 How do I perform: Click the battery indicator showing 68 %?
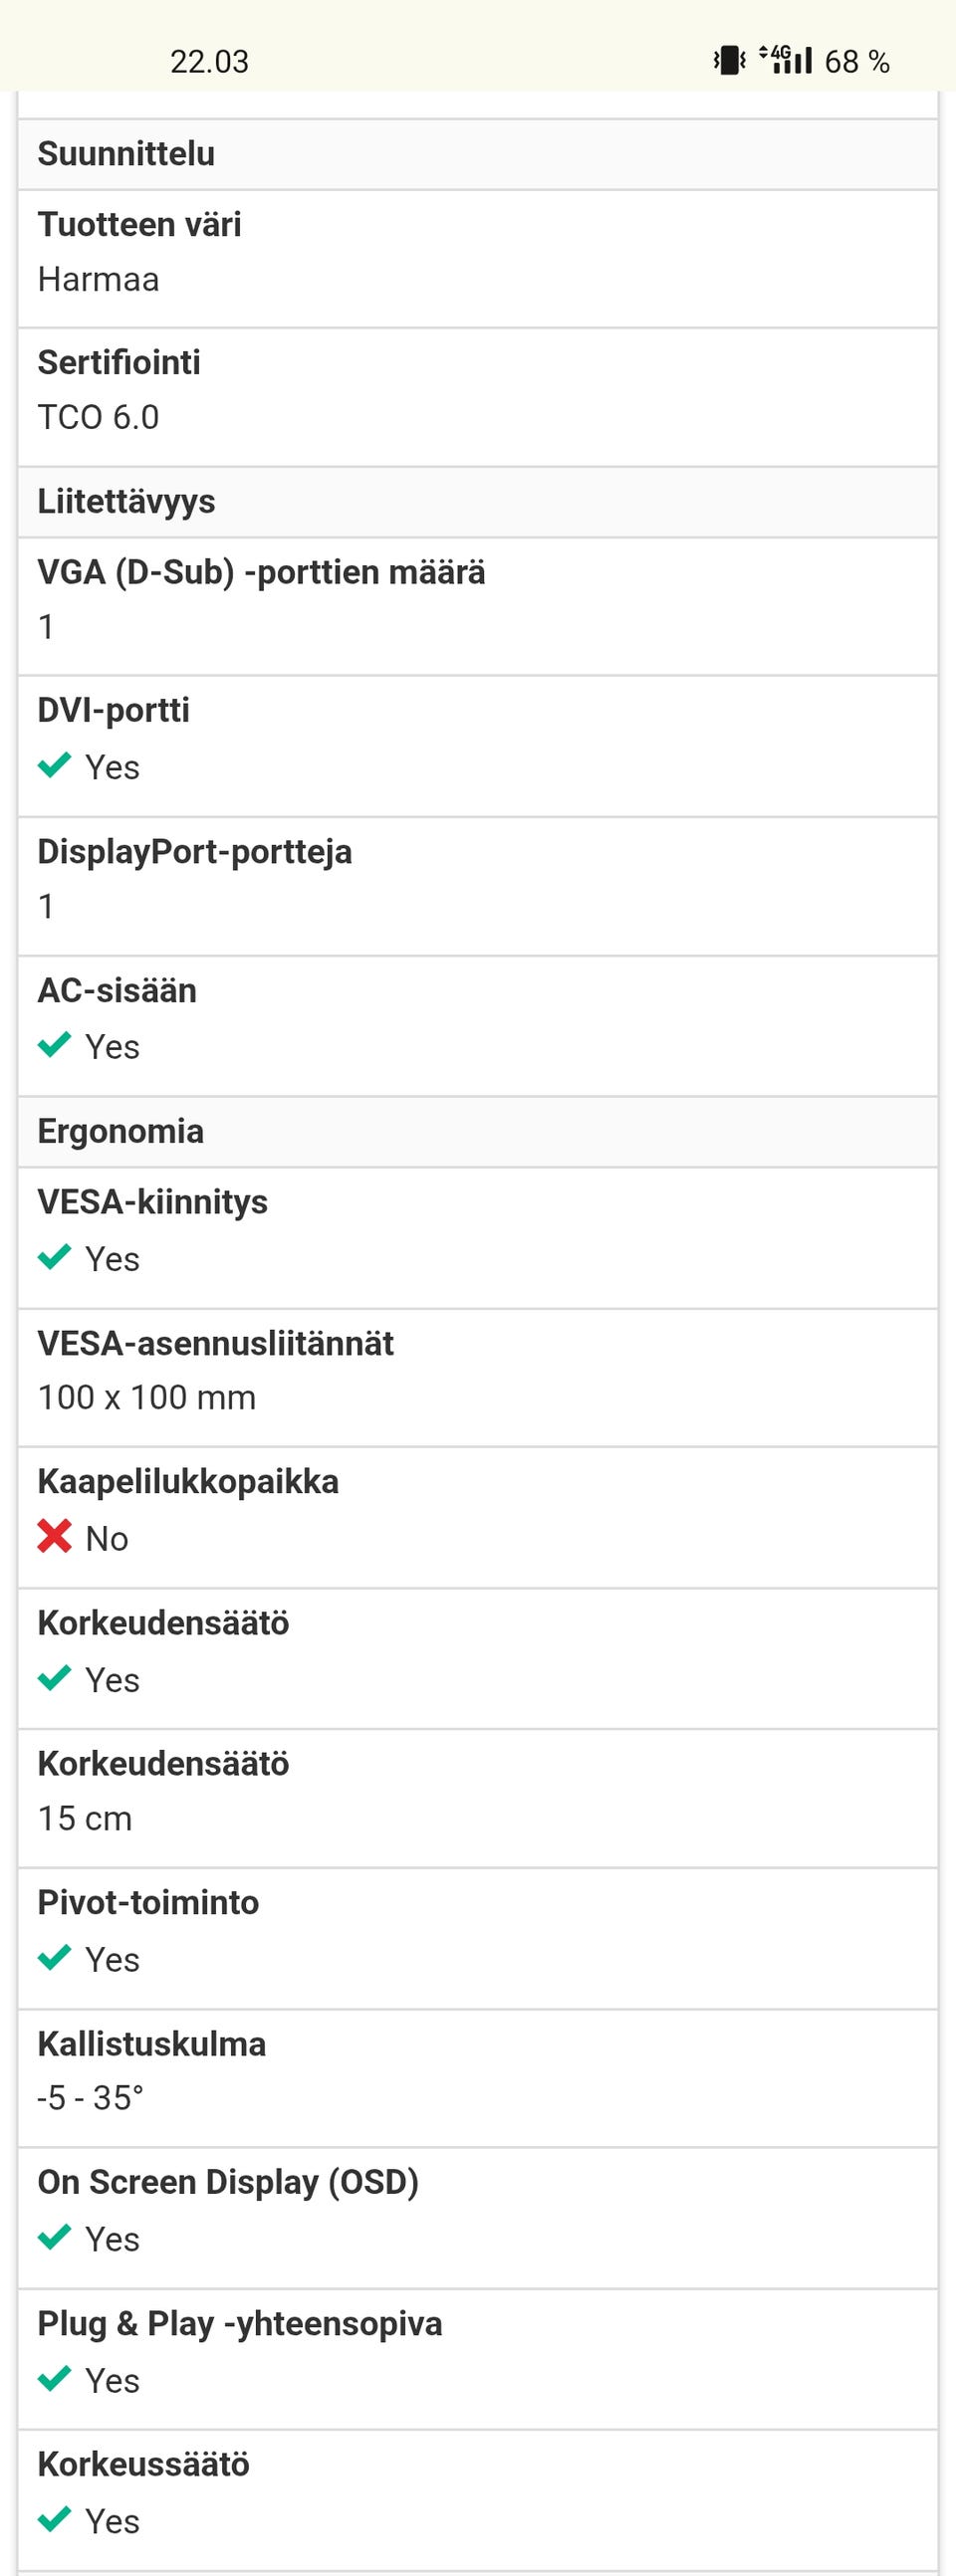[855, 60]
